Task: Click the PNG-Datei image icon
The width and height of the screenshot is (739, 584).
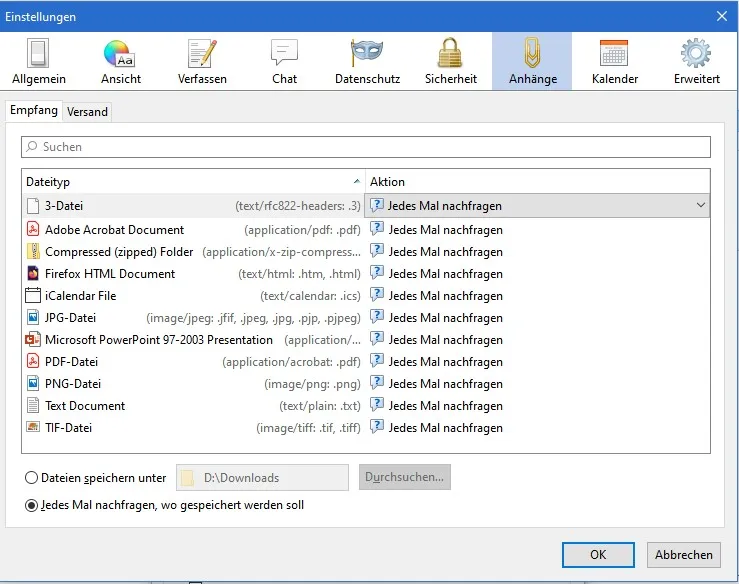Action: click(33, 383)
